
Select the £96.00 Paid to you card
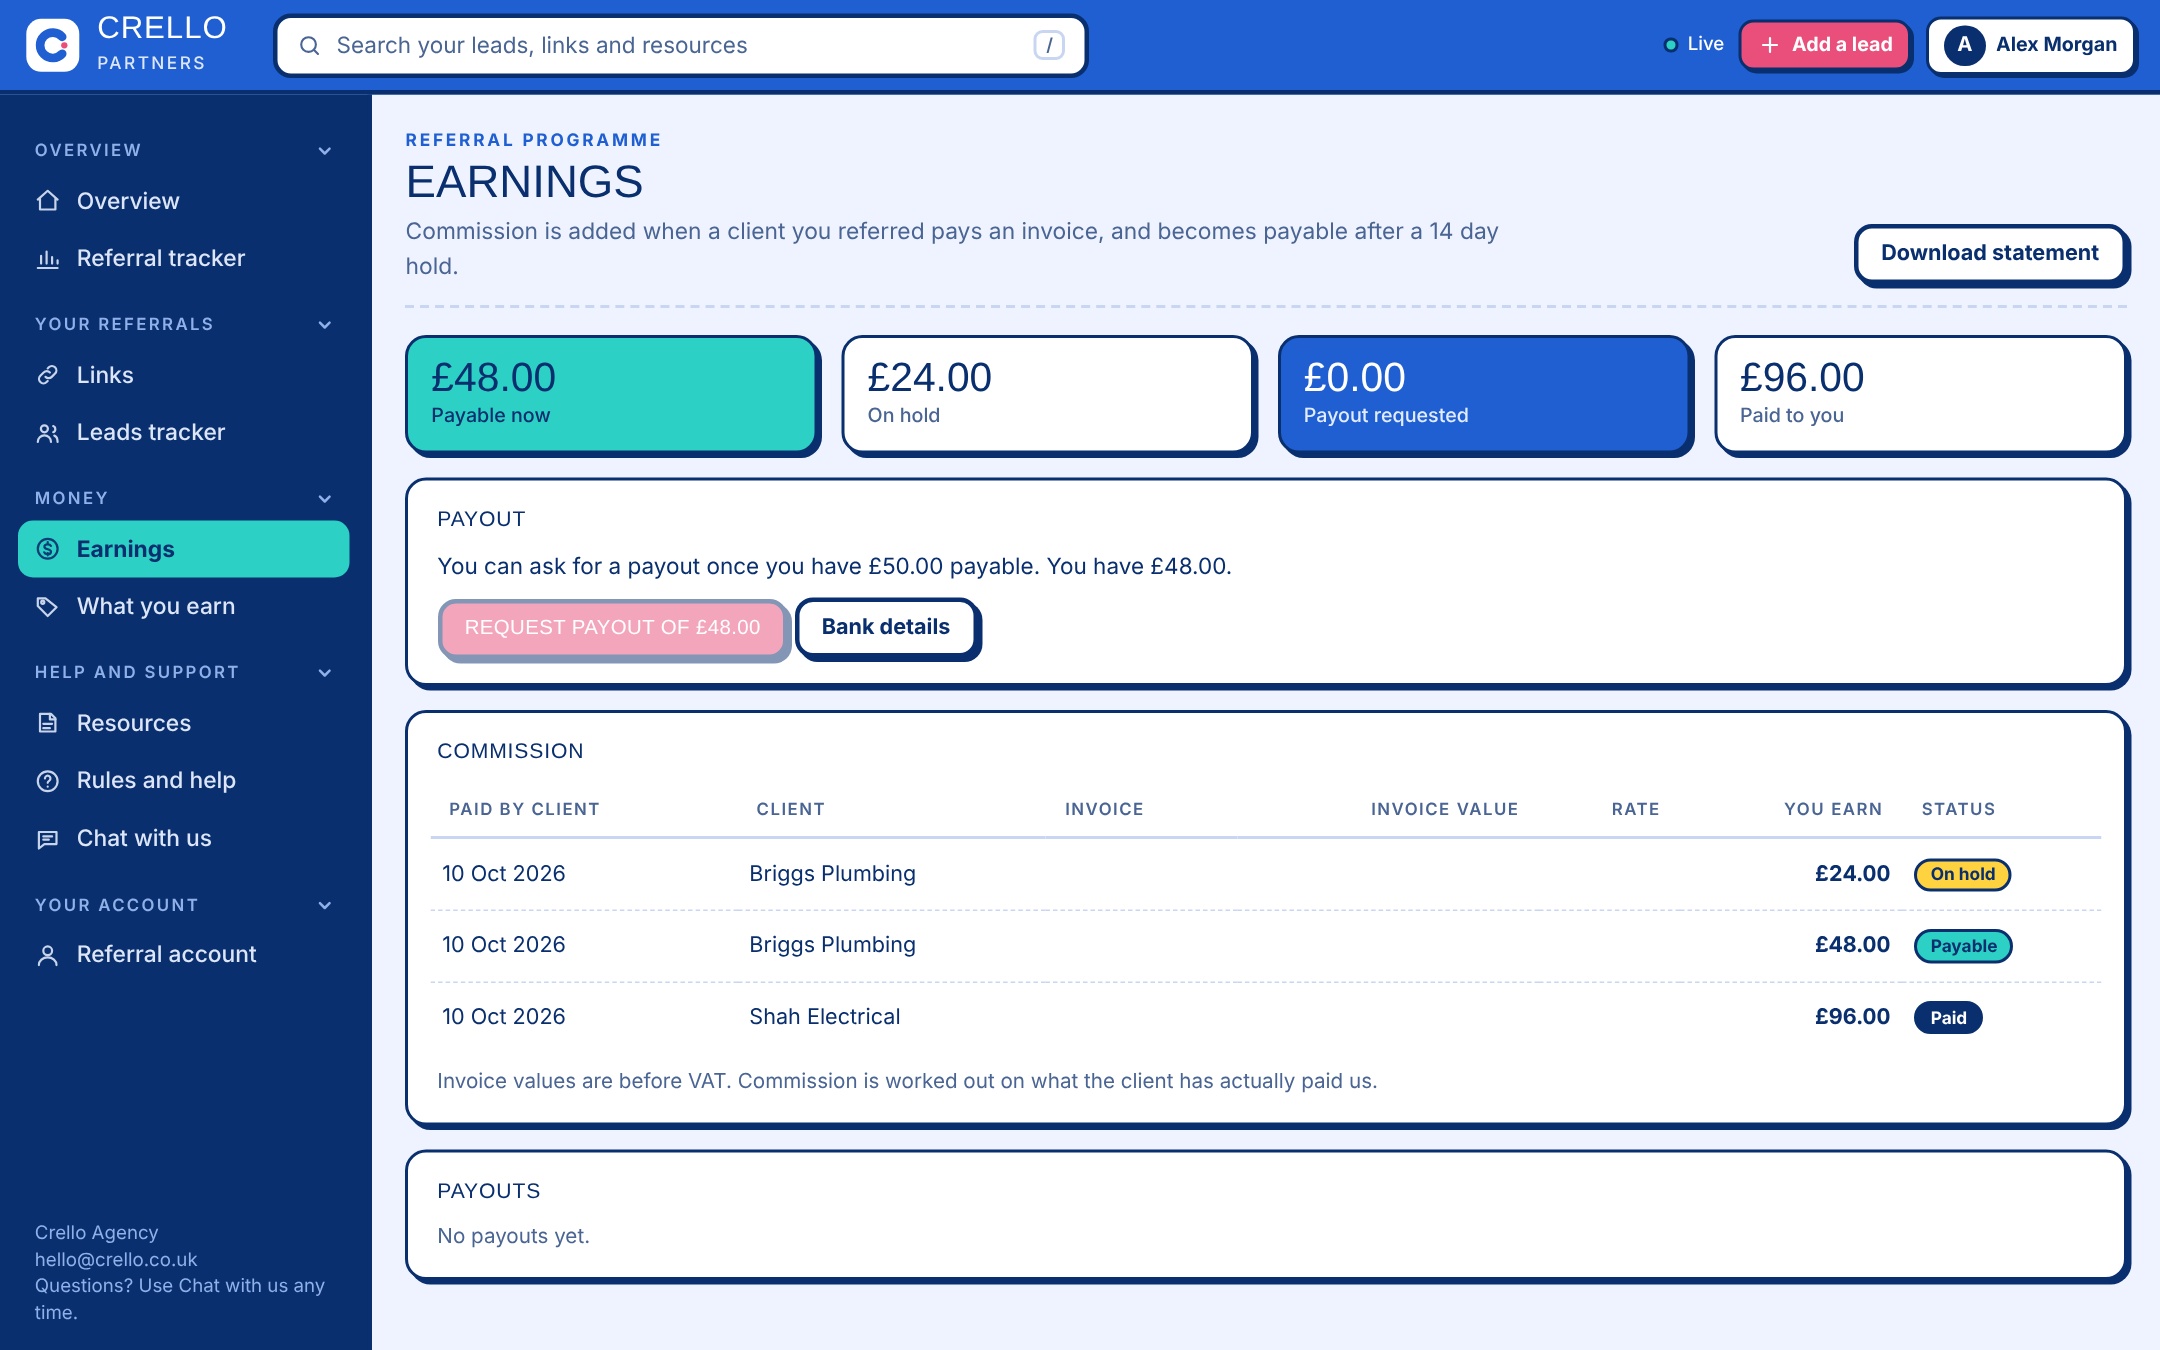click(1920, 394)
